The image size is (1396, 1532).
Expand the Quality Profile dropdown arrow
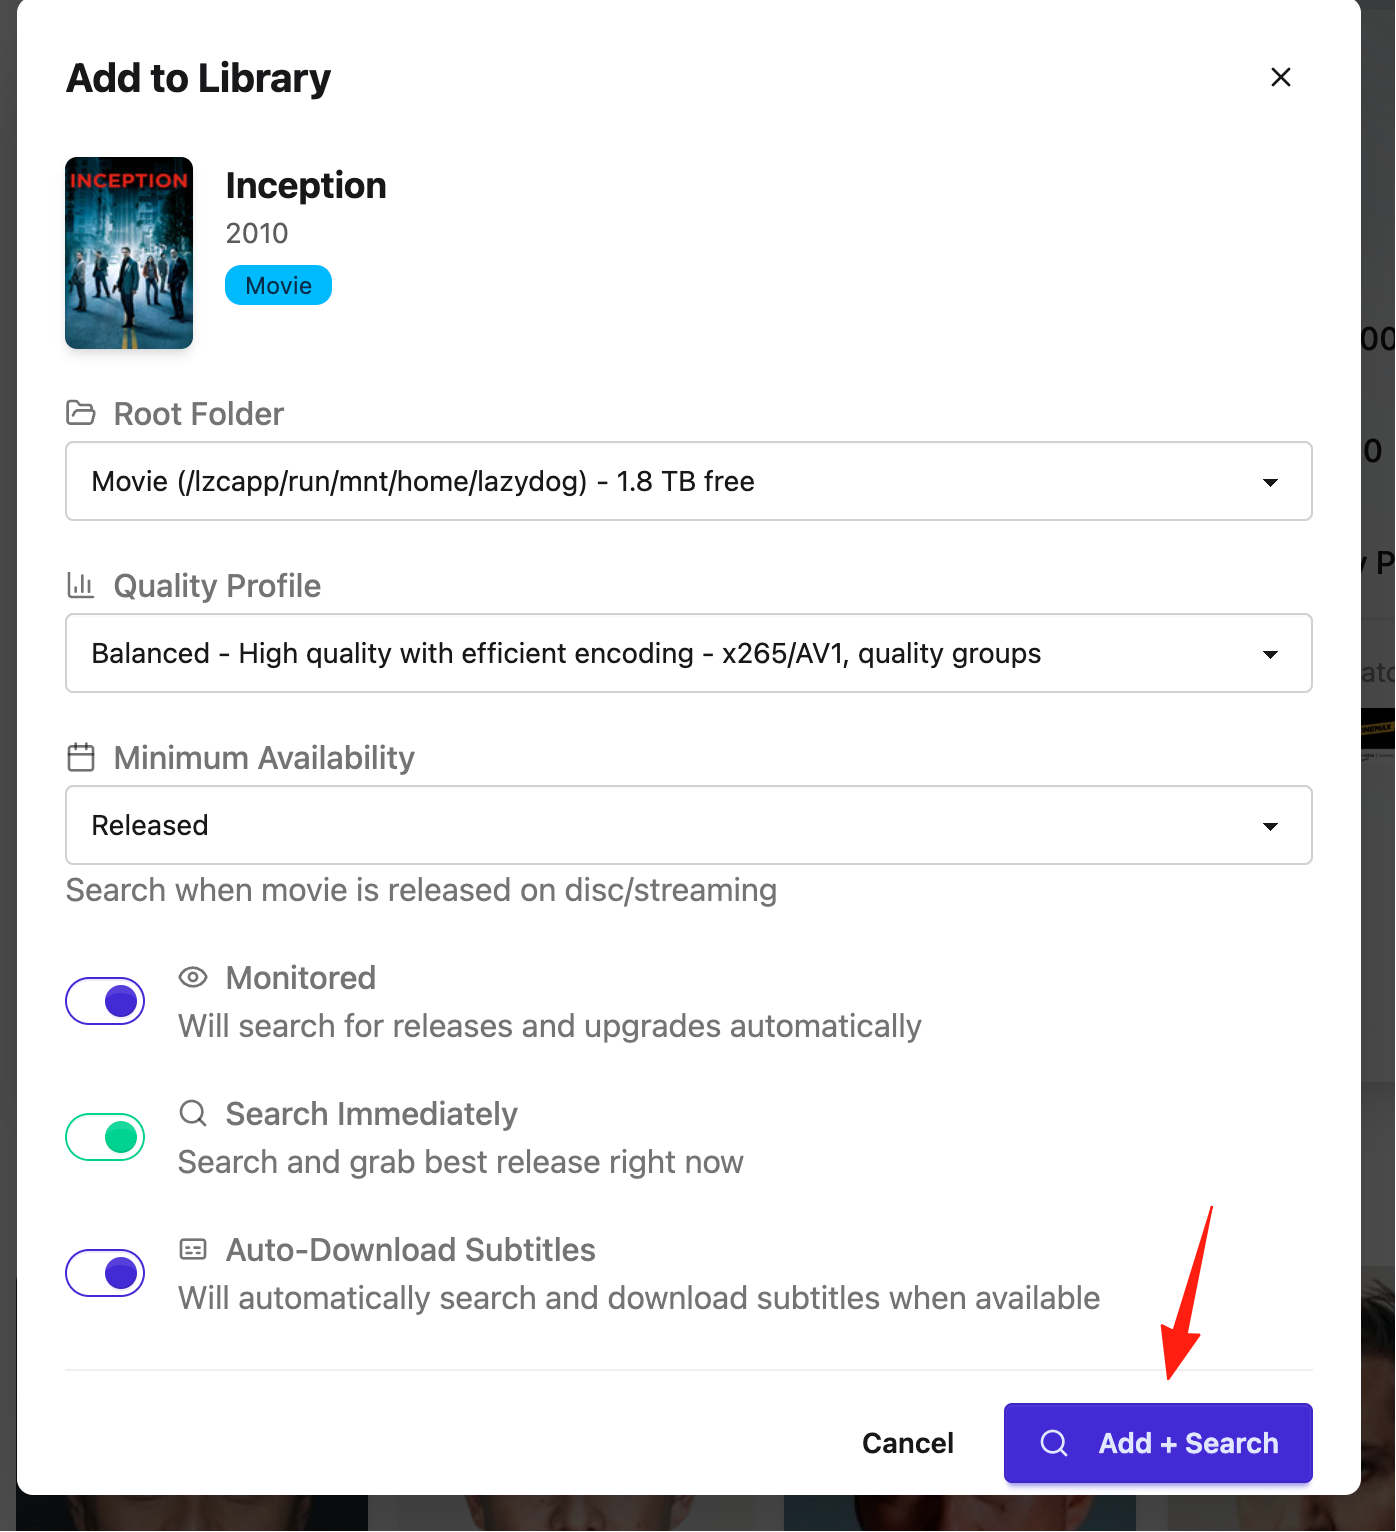pos(1270,654)
